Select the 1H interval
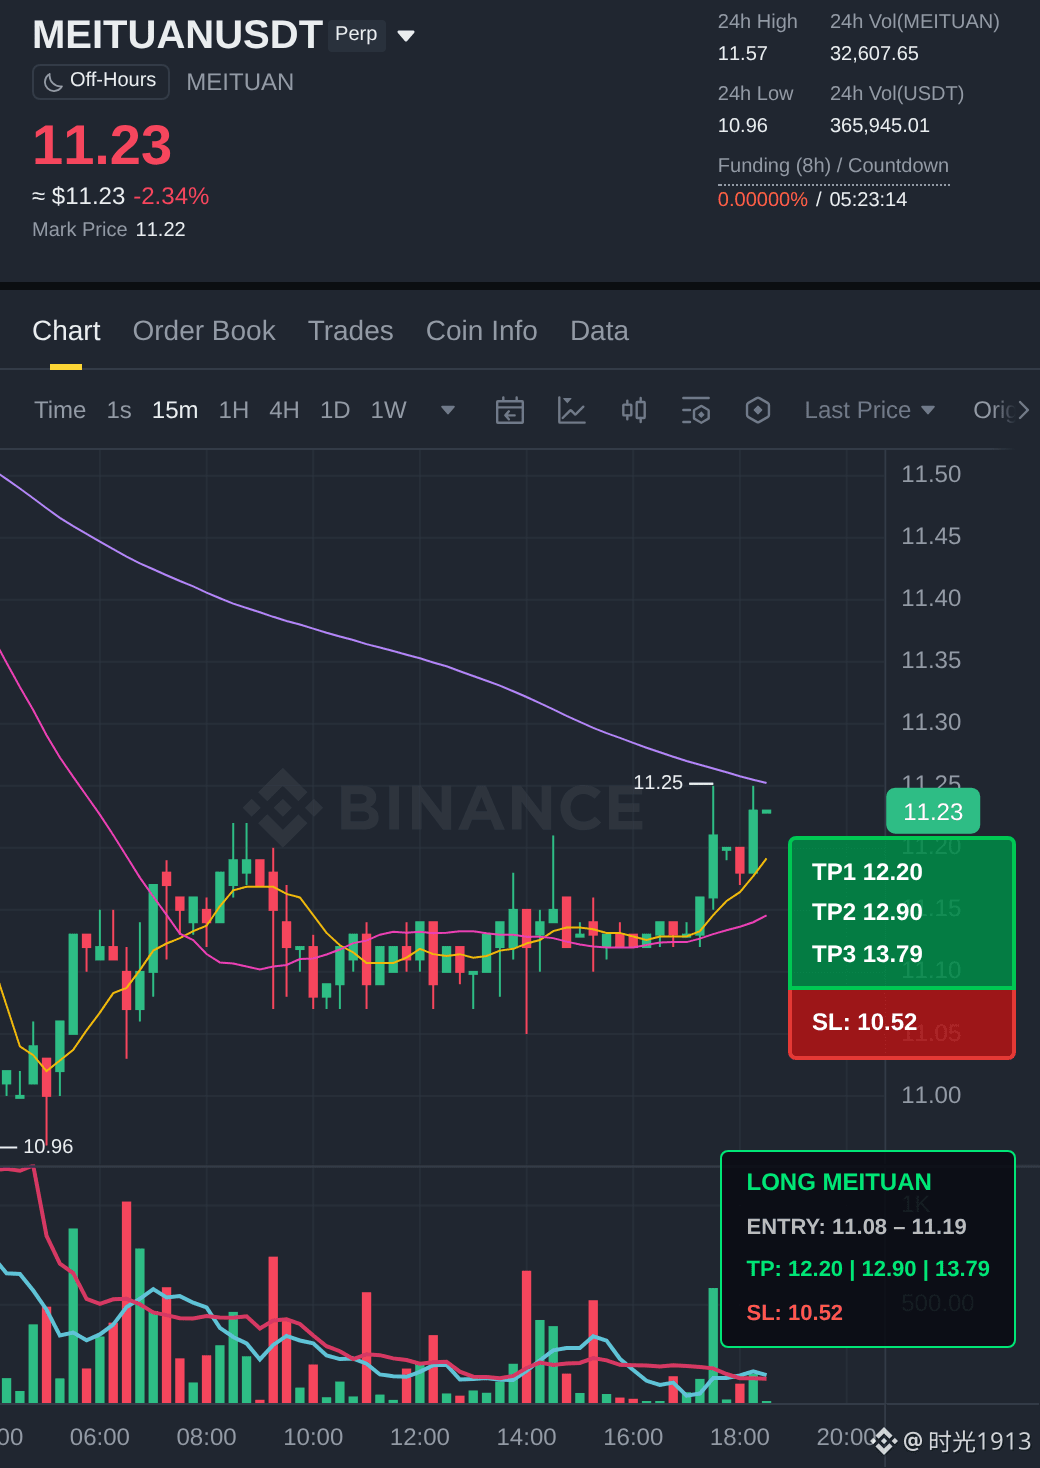Viewport: 1040px width, 1468px height. click(x=234, y=410)
